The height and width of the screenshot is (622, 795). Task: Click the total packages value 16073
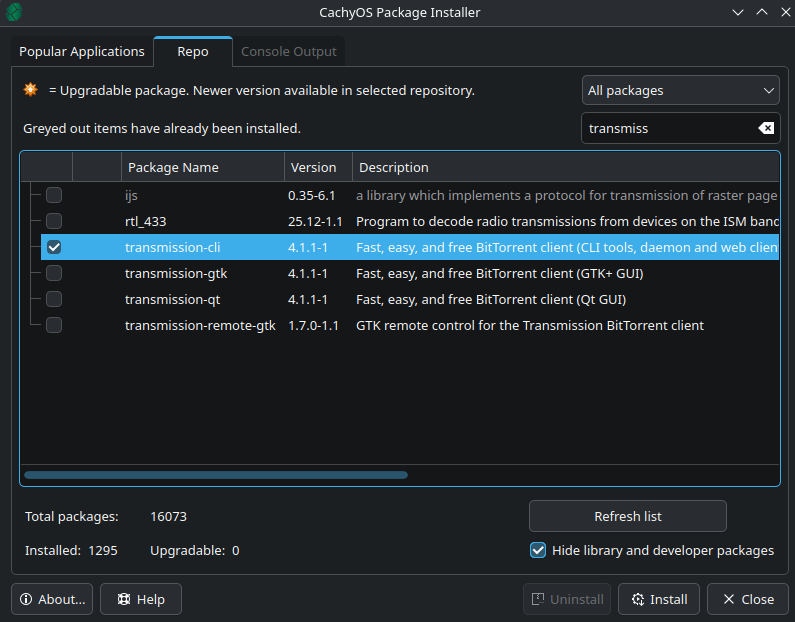[x=168, y=517]
